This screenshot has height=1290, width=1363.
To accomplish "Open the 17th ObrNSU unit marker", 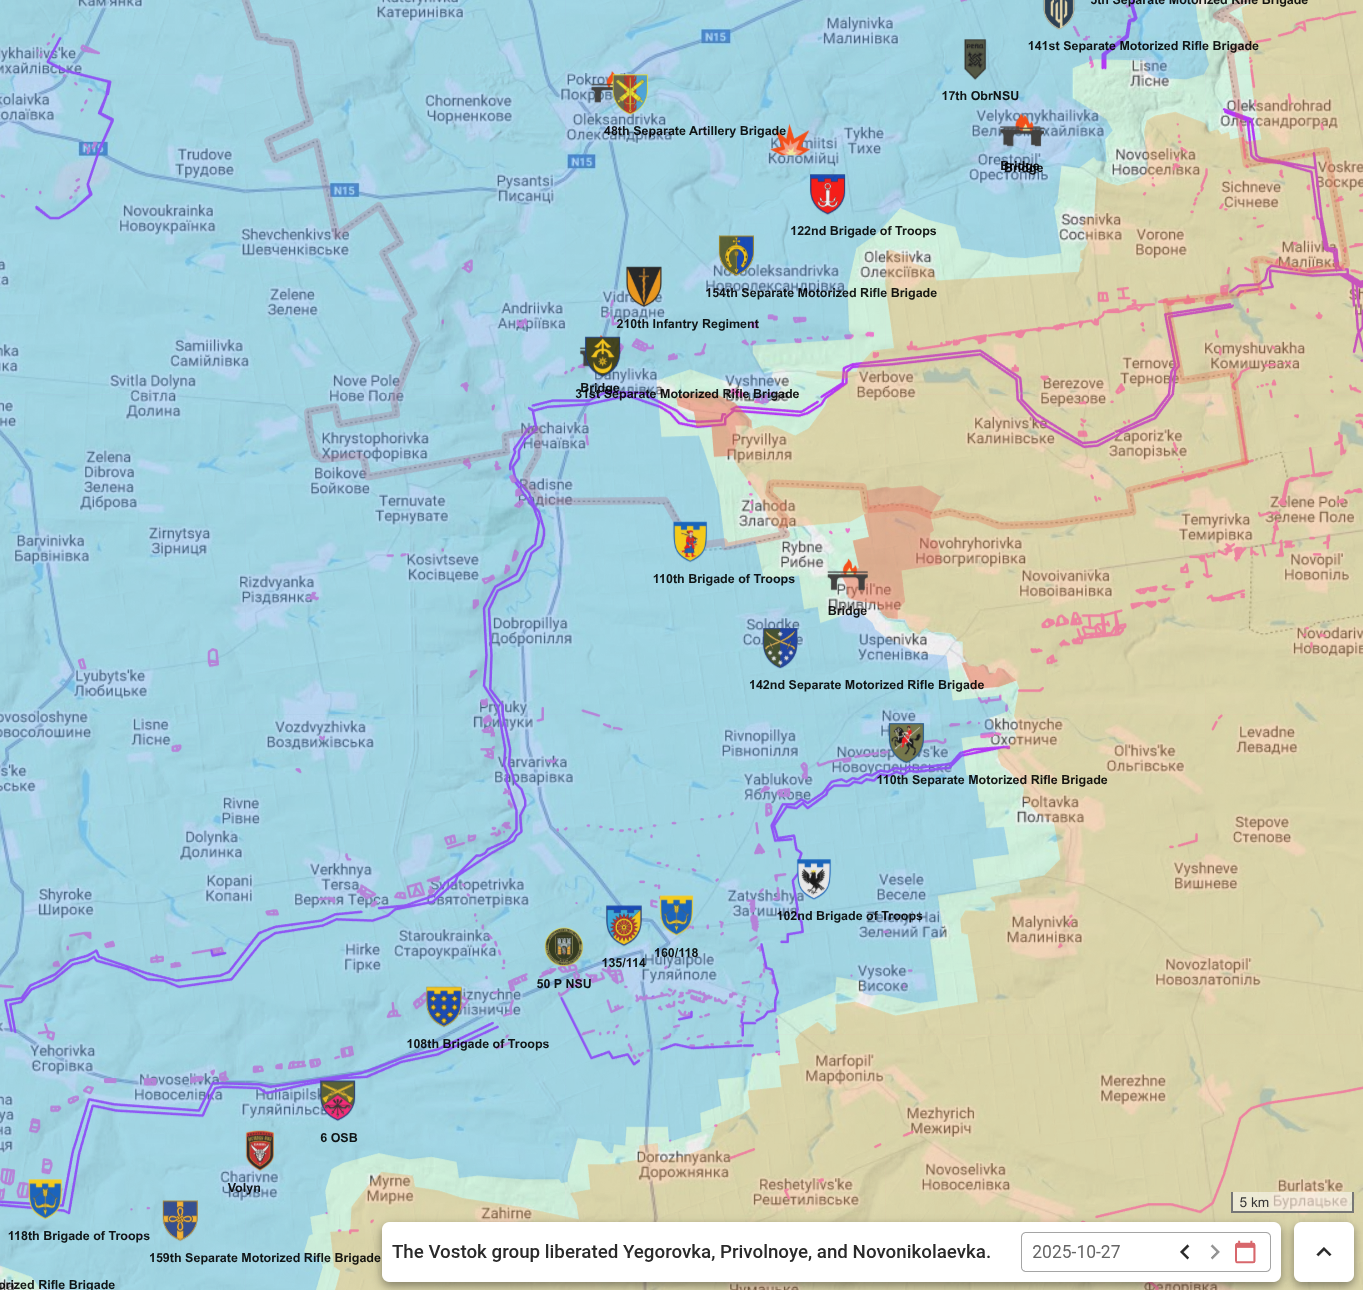I will (x=975, y=59).
